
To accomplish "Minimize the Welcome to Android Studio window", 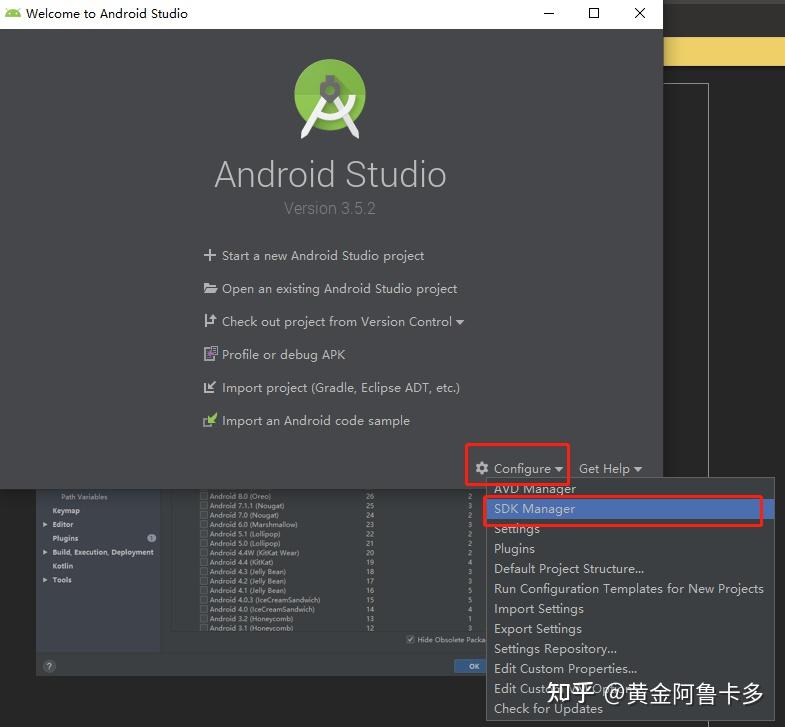I will coord(549,14).
